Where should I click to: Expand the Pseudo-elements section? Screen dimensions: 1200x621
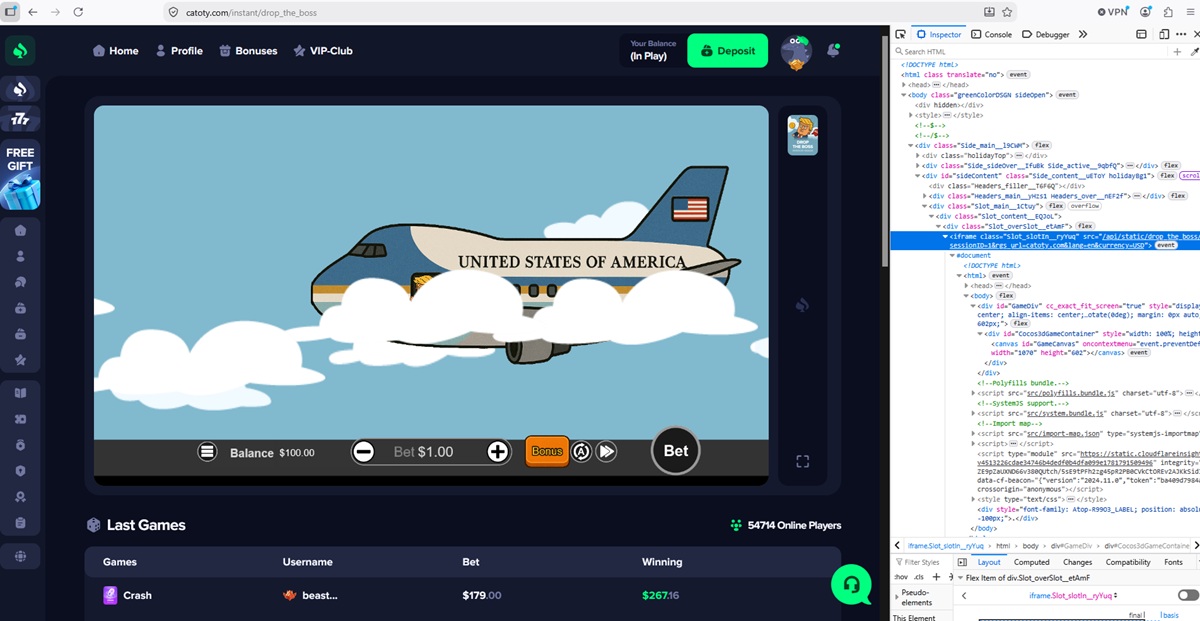tap(895, 598)
